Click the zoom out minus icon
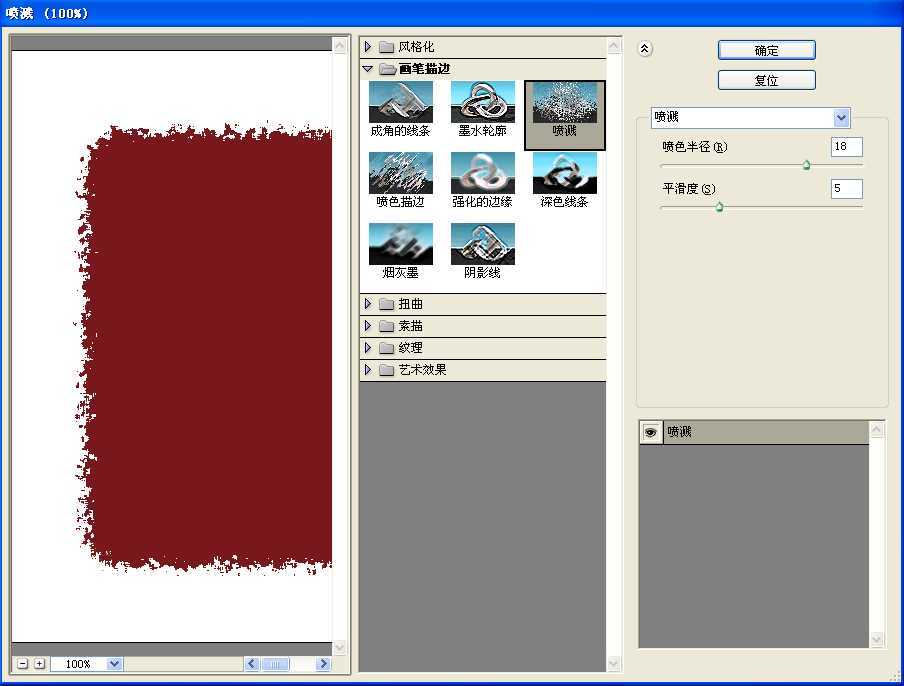The image size is (904, 686). (x=23, y=664)
